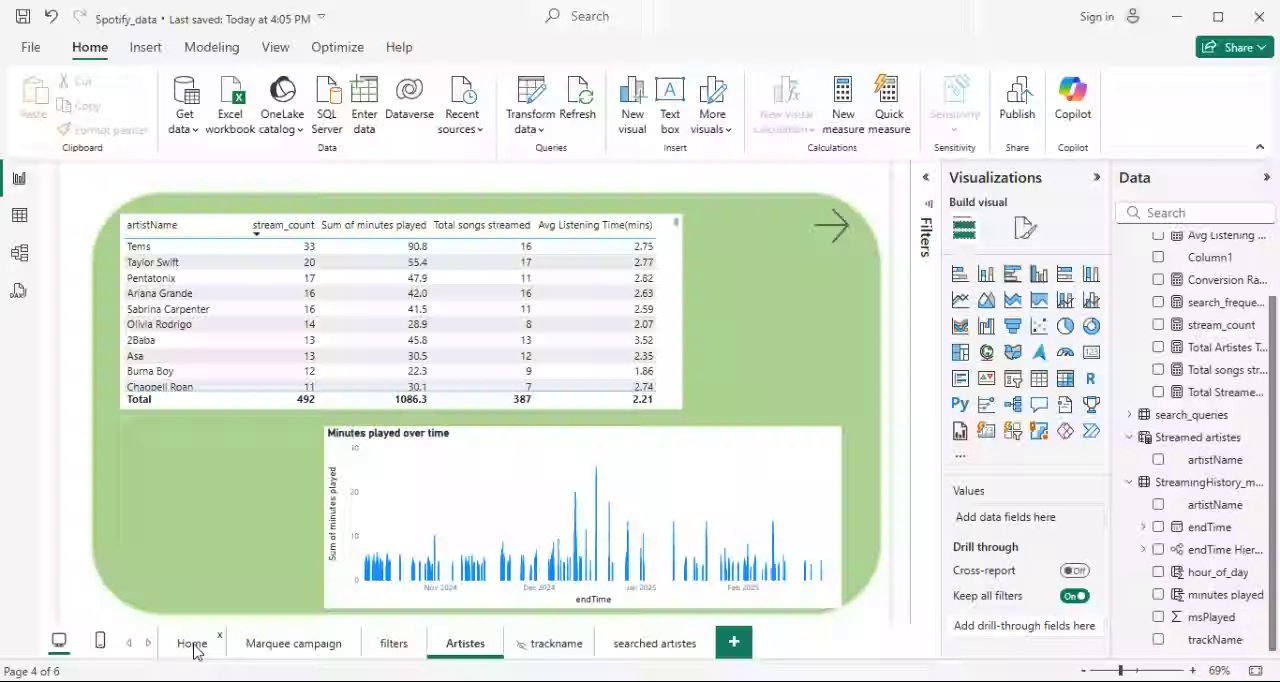Toggle Keep all filters switch

click(x=1075, y=596)
